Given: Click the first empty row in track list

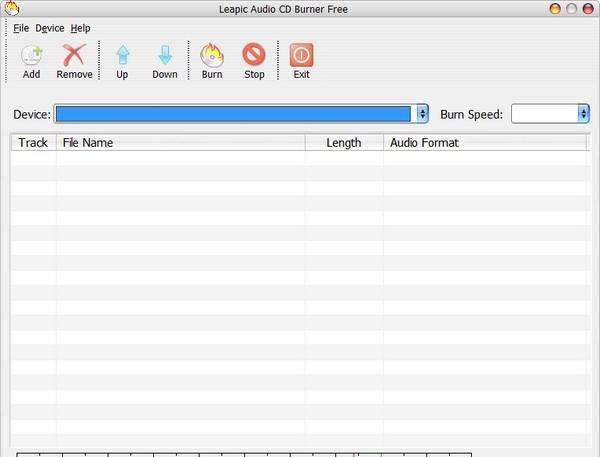Looking at the screenshot, I should (298, 158).
